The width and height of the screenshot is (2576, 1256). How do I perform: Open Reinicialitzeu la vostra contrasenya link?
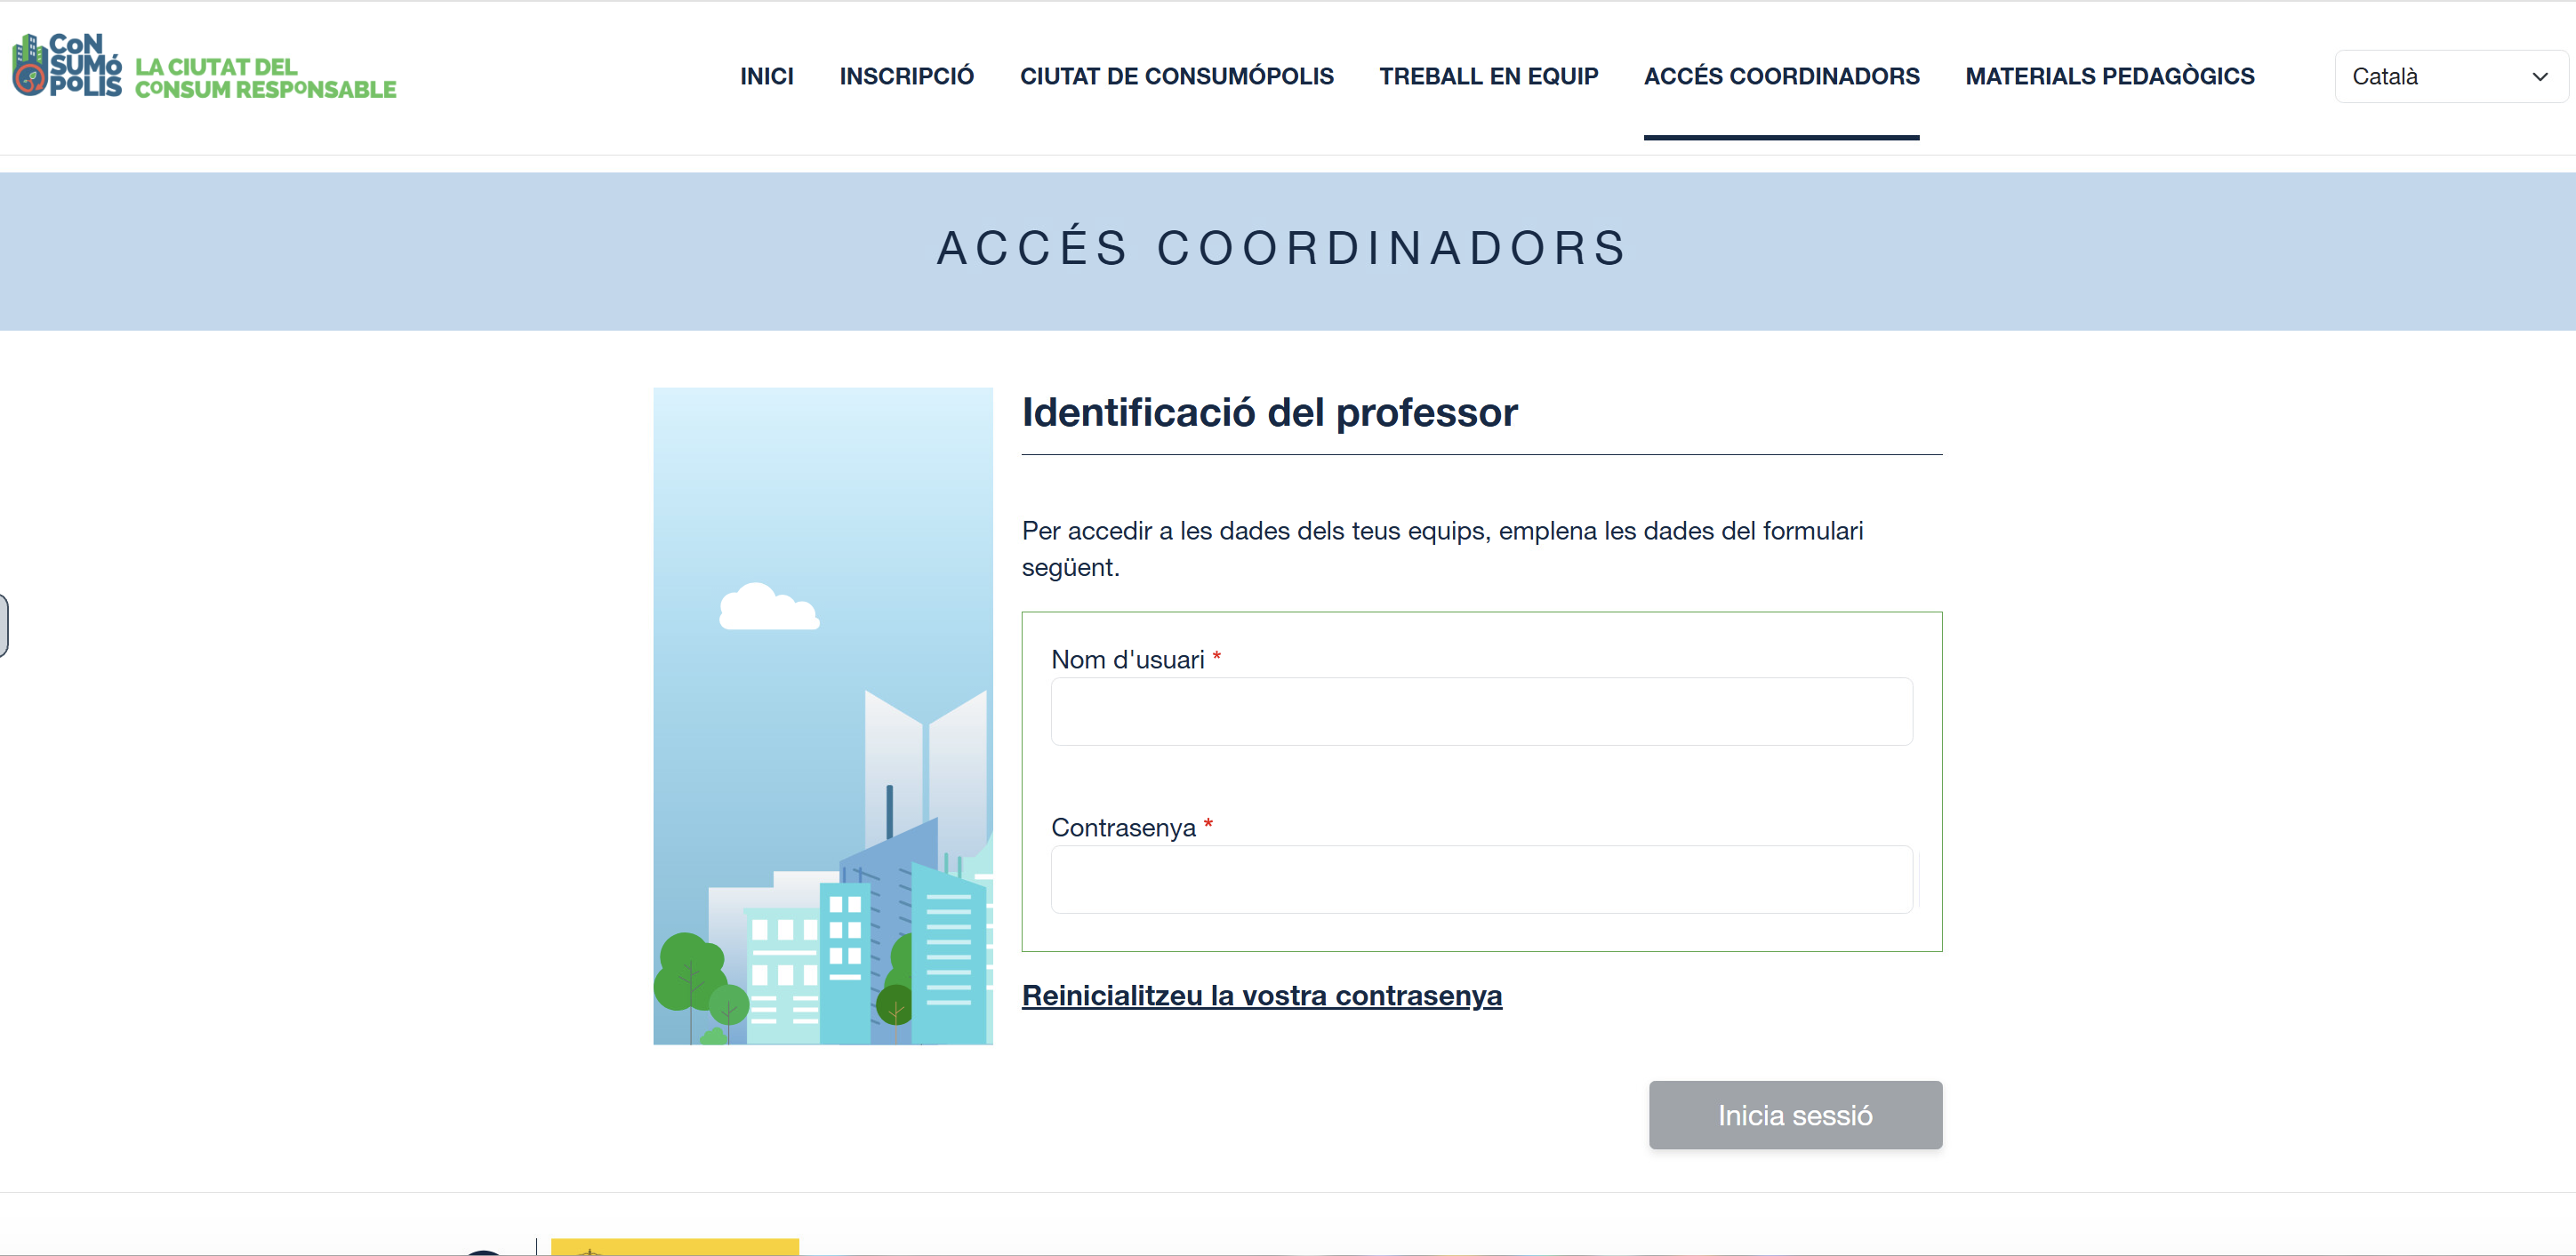(x=1261, y=995)
